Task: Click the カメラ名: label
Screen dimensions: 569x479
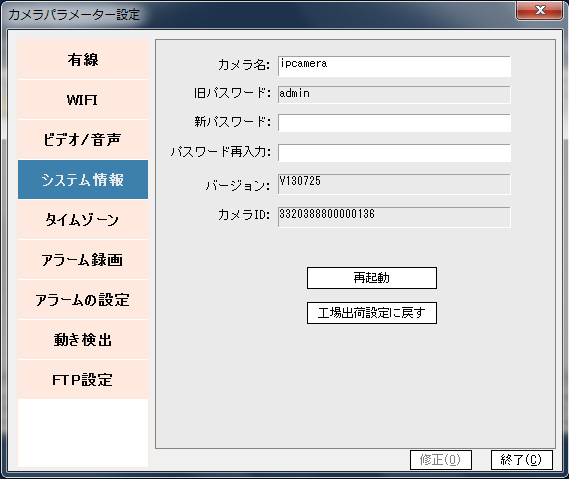Action: 244,65
